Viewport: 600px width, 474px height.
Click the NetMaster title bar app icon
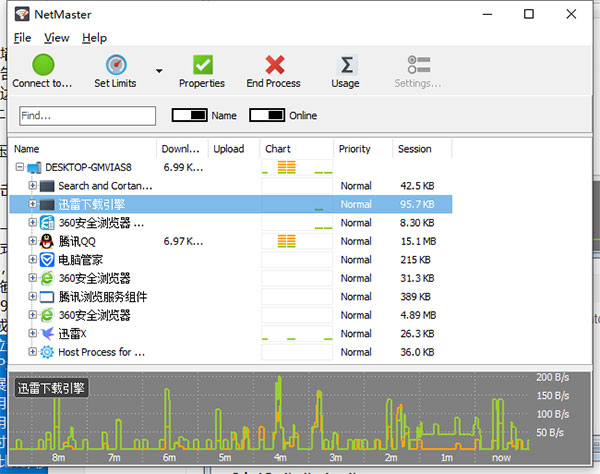[x=22, y=15]
